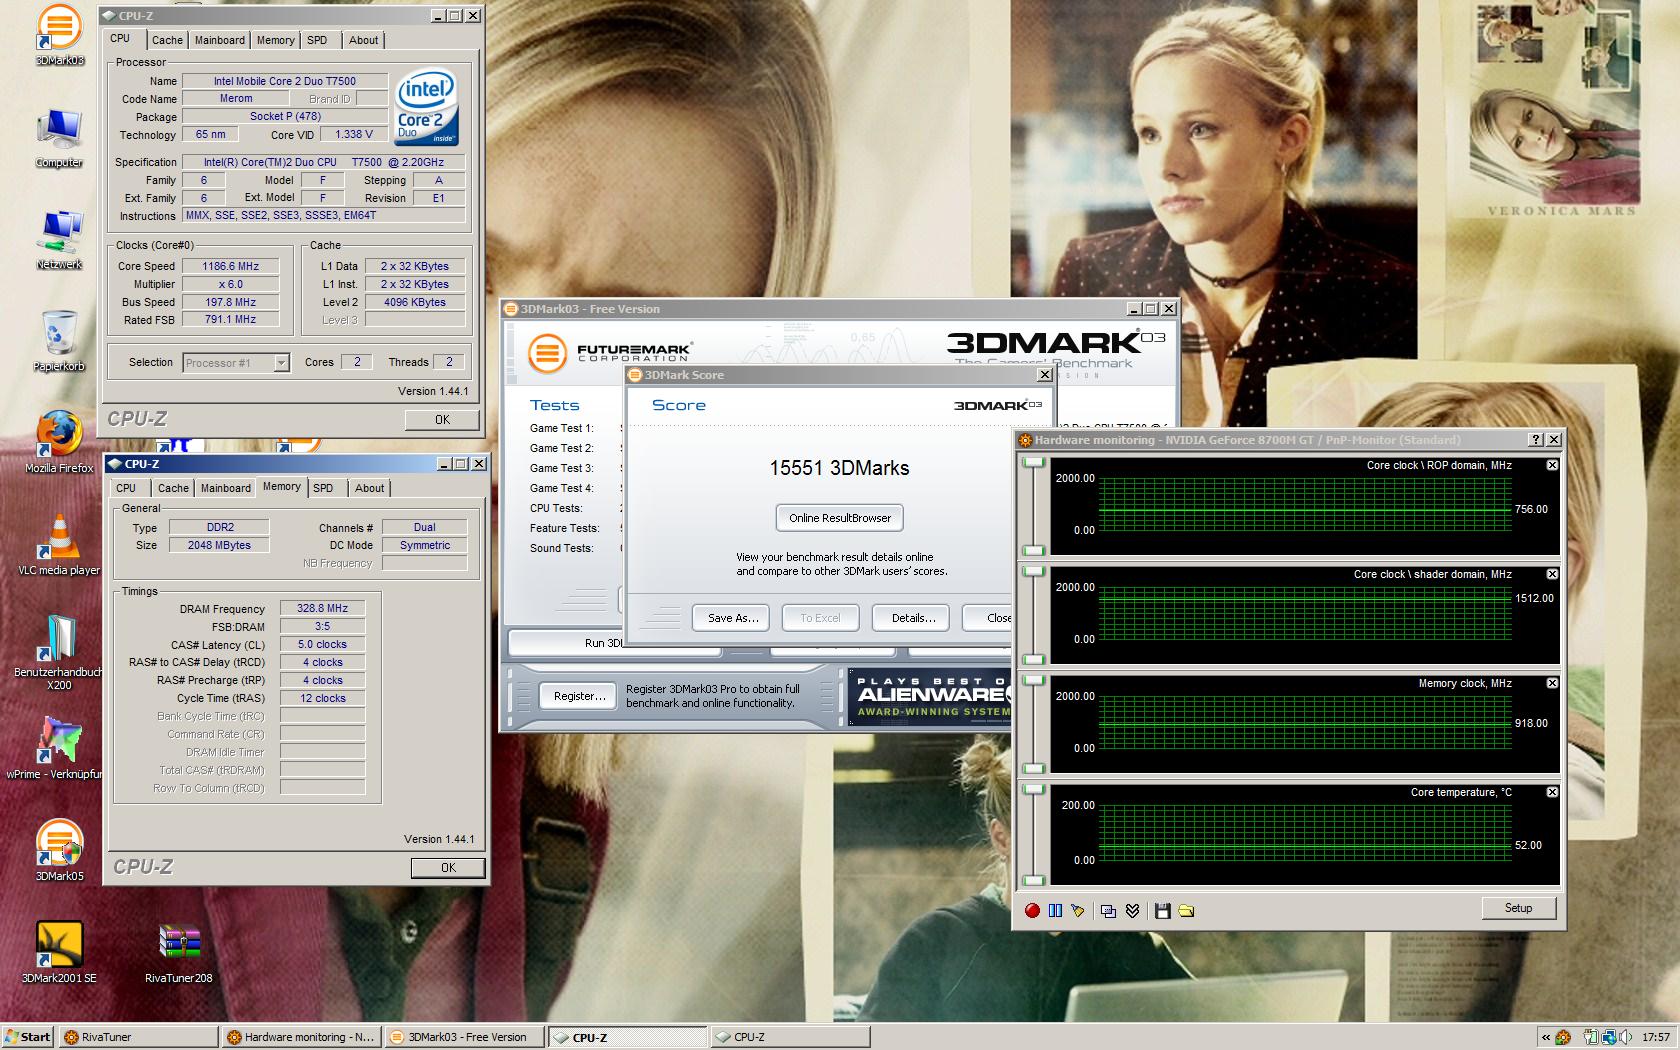Pause hardware monitoring with the blue pause icon
The width and height of the screenshot is (1680, 1050).
tap(1055, 910)
